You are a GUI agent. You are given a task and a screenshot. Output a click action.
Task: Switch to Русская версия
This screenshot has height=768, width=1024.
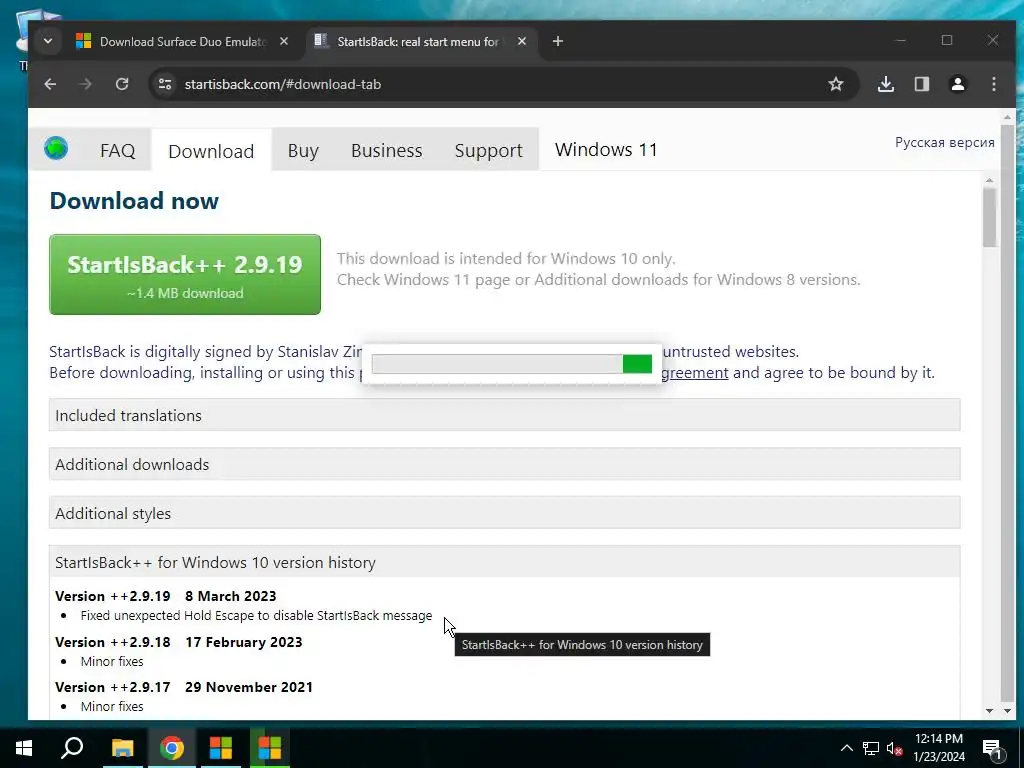tap(944, 142)
